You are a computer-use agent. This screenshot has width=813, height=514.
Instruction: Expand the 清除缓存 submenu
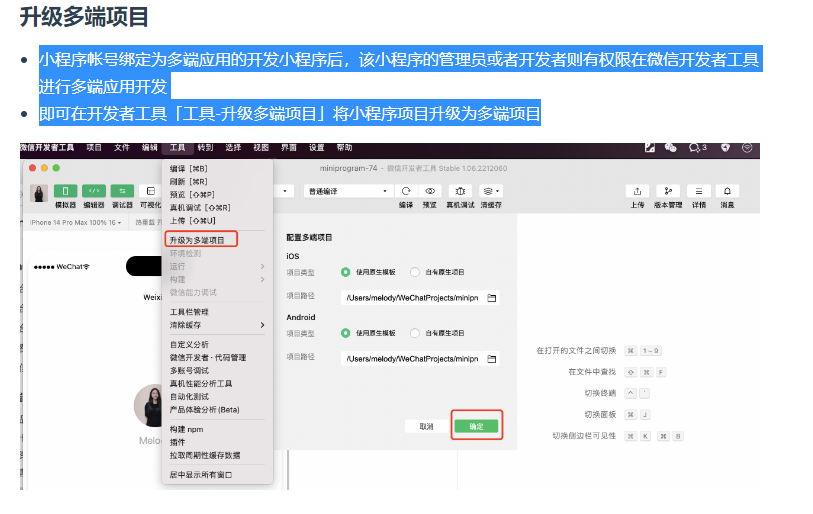(x=217, y=325)
